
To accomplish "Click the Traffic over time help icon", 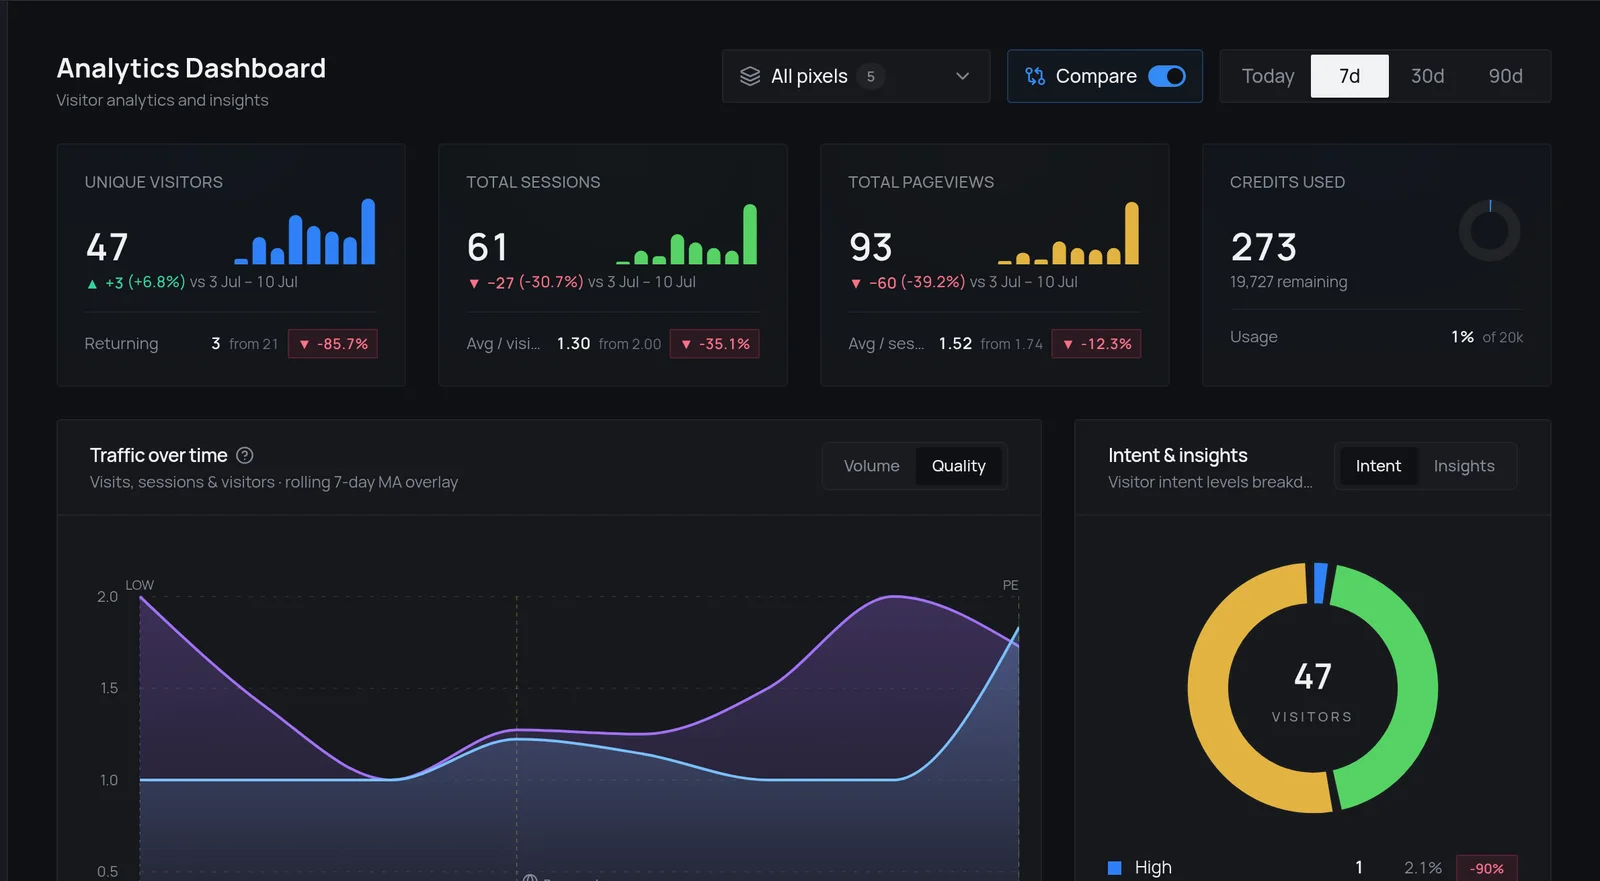I will click(245, 455).
